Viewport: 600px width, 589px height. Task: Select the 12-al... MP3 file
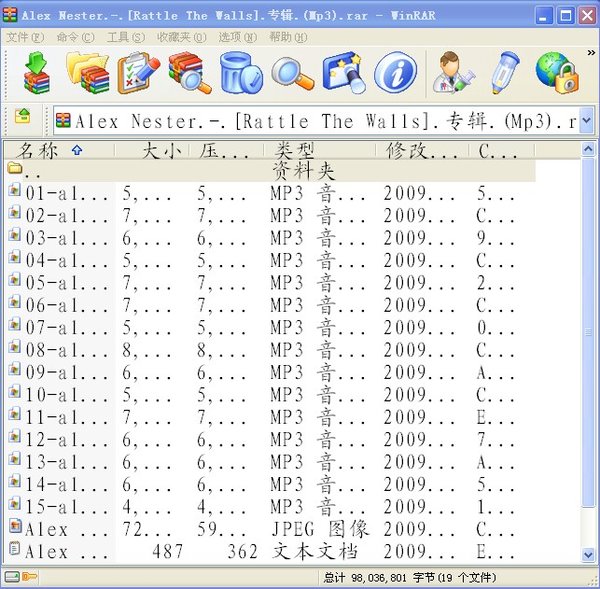(x=270, y=439)
